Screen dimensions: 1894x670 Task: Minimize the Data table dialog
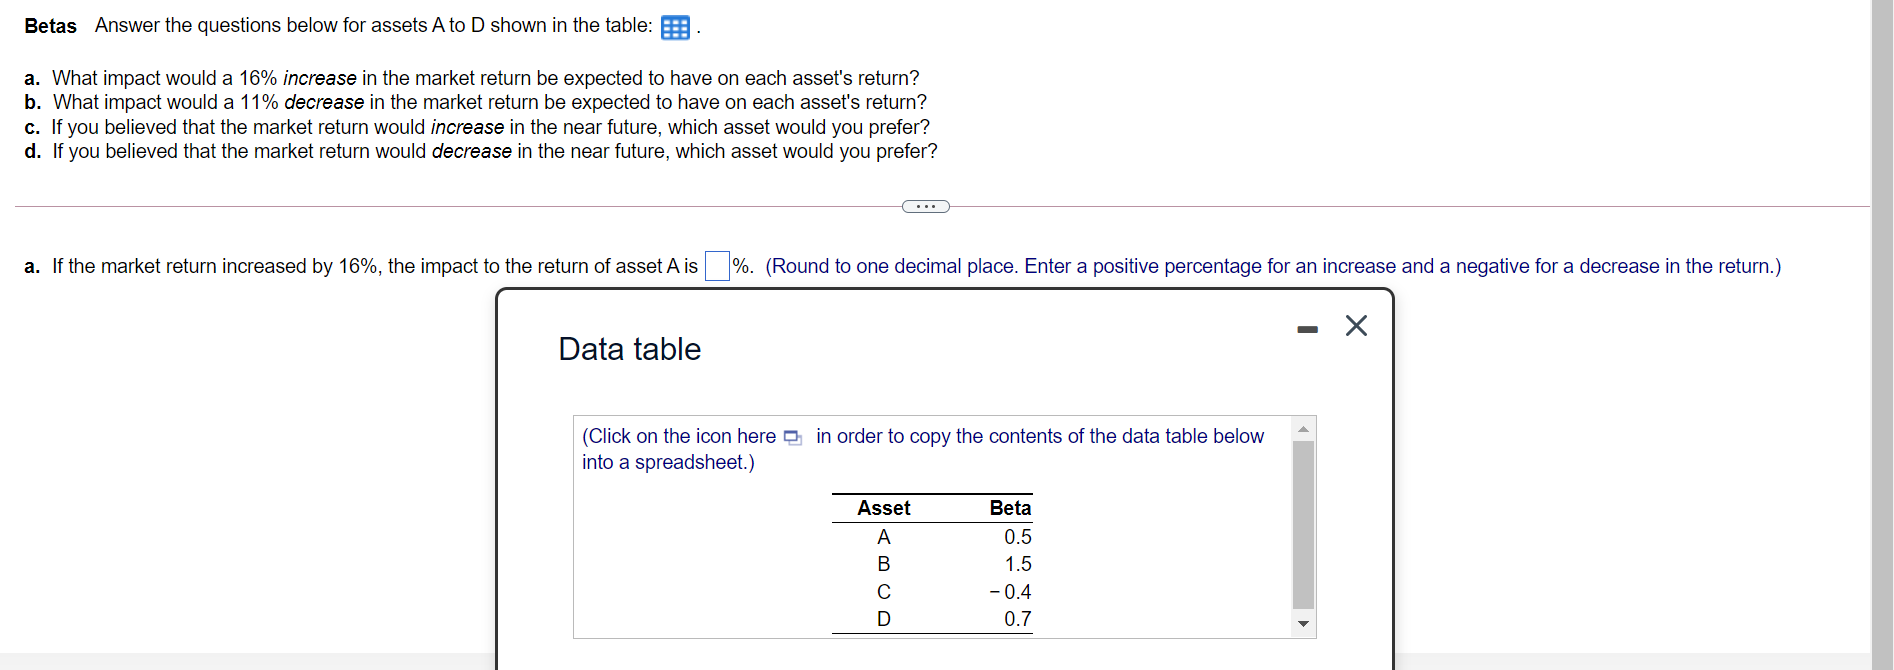pos(1307,328)
